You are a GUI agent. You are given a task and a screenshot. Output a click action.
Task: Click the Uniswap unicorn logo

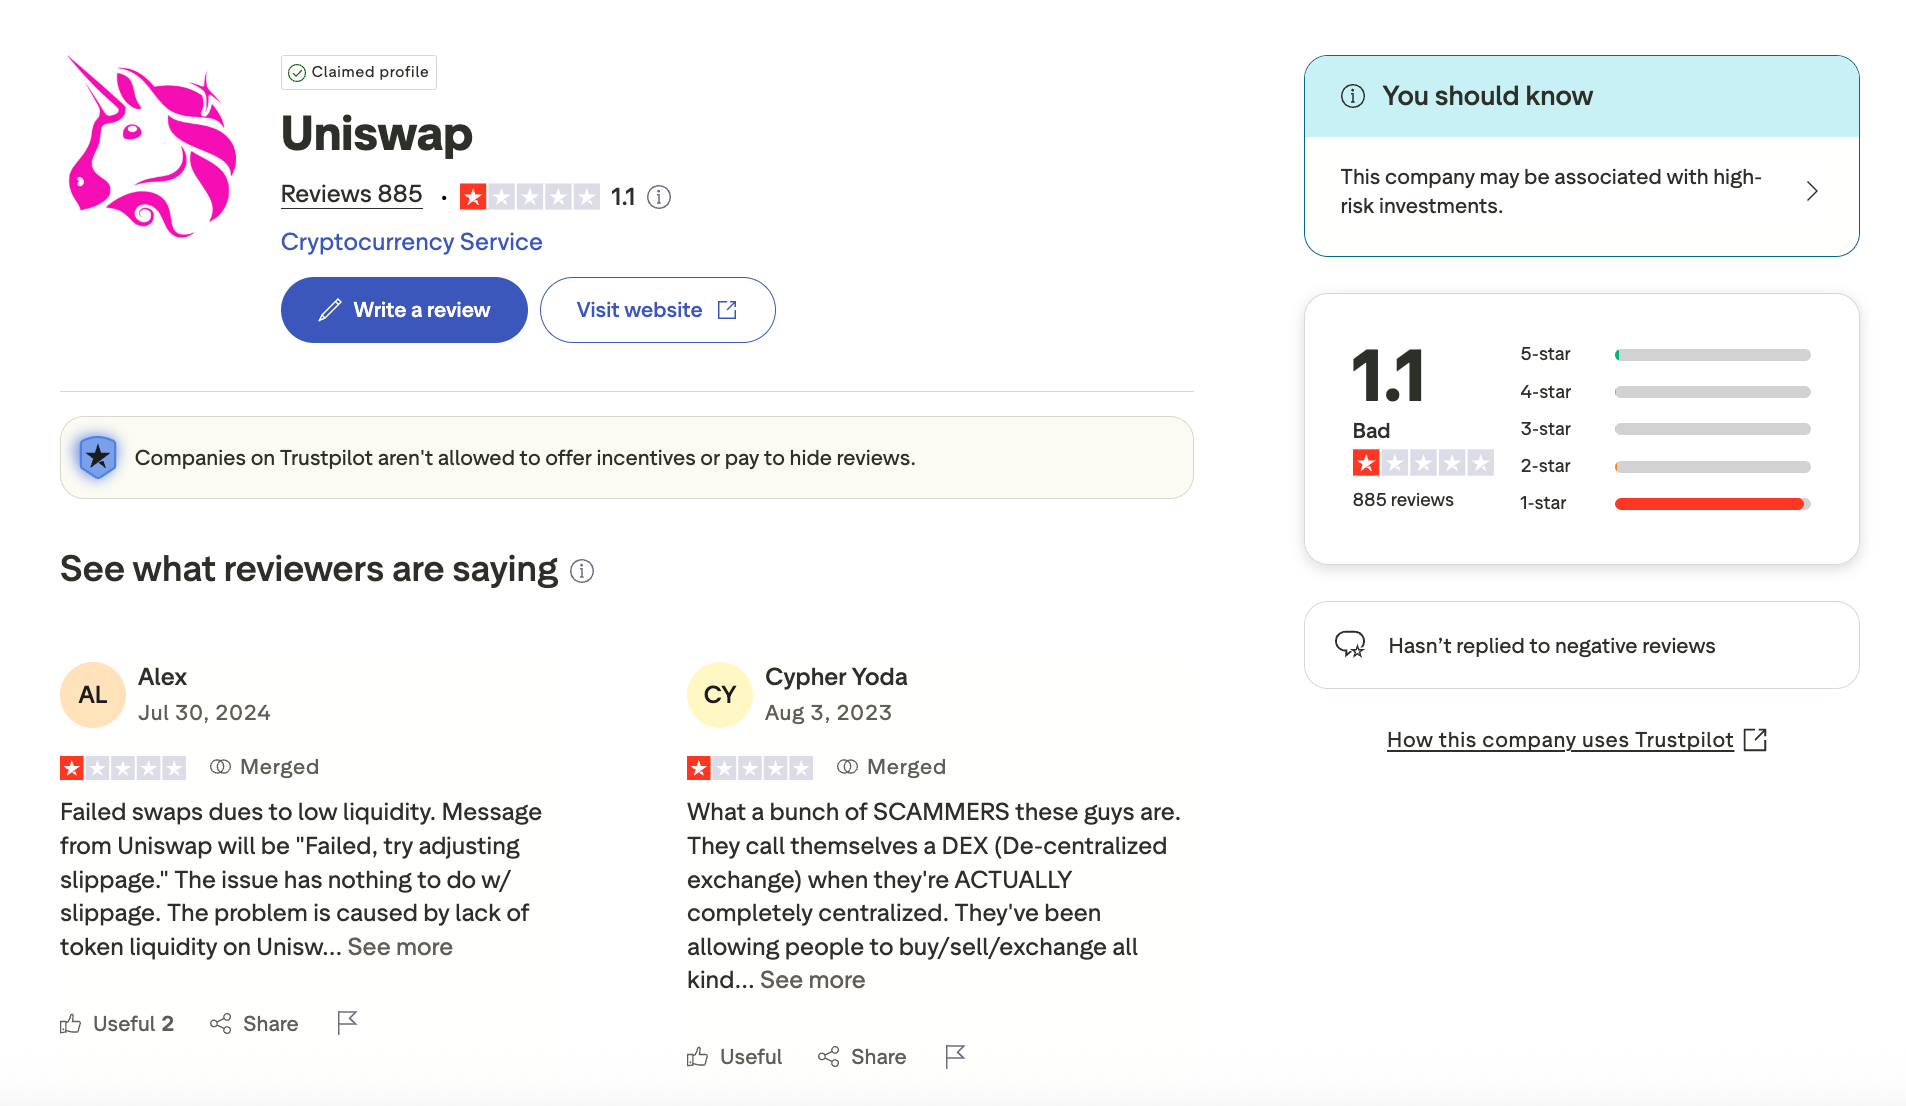point(152,147)
